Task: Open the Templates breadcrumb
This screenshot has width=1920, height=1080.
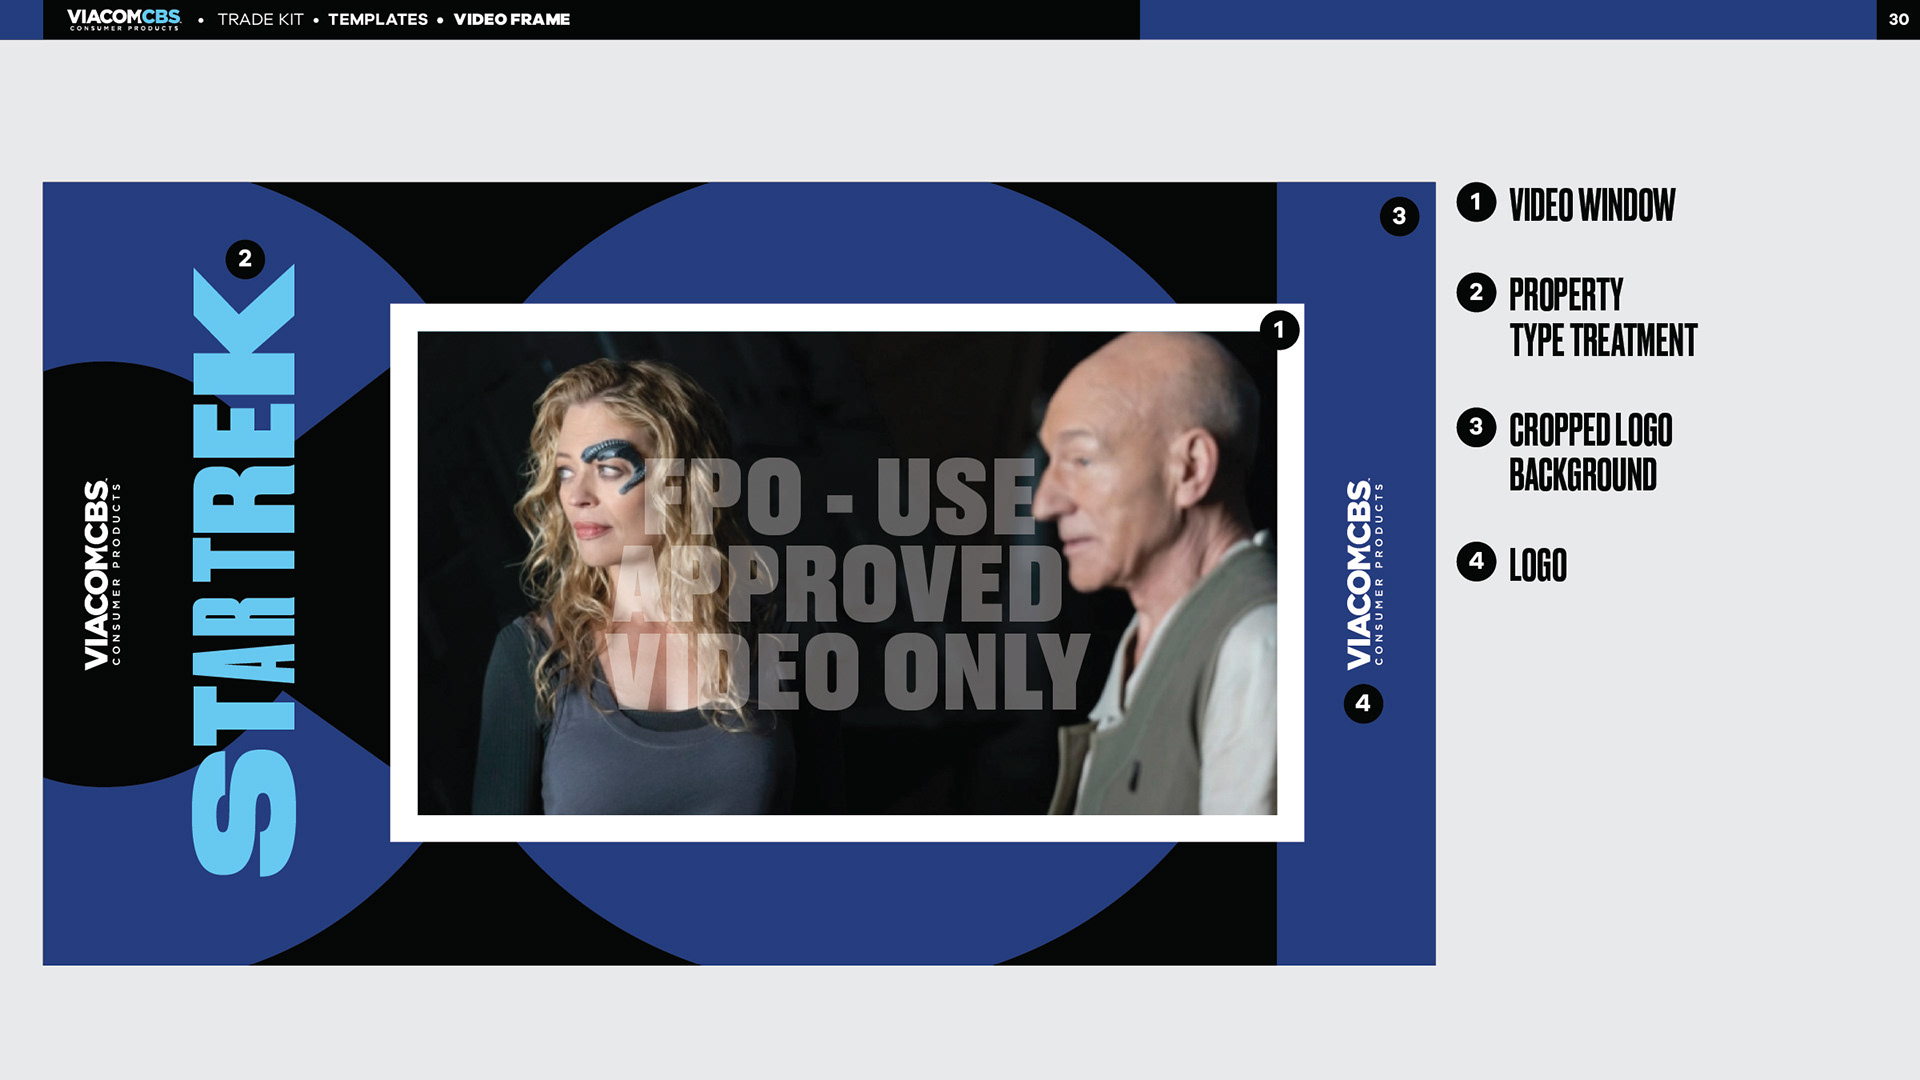Action: tap(378, 19)
